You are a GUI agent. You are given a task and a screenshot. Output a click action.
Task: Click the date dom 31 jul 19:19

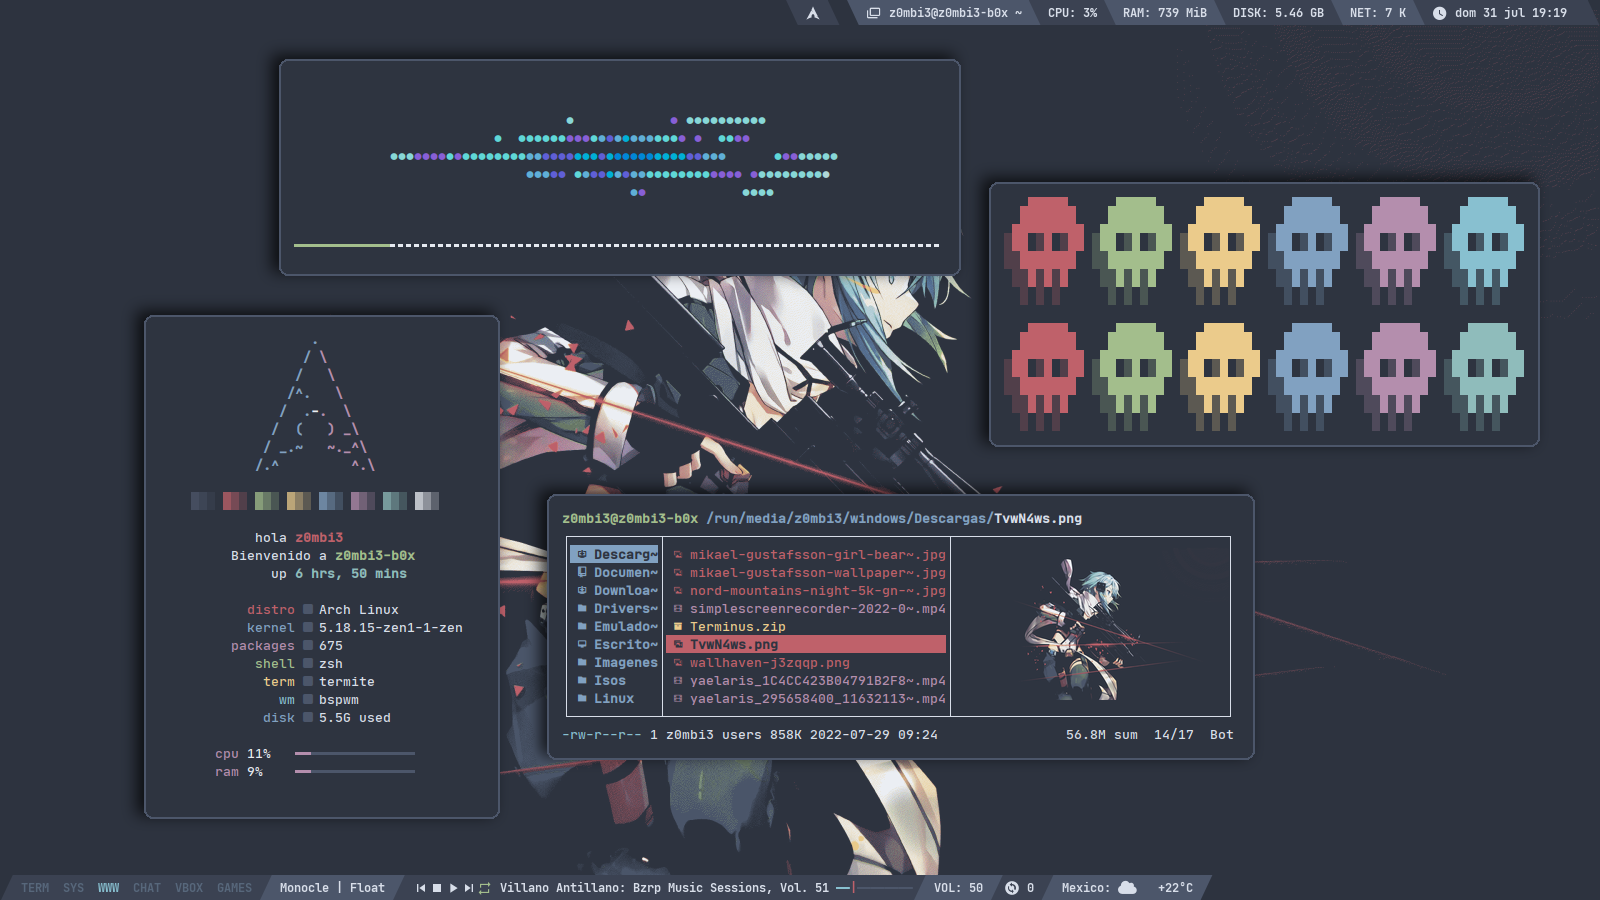coord(1511,13)
